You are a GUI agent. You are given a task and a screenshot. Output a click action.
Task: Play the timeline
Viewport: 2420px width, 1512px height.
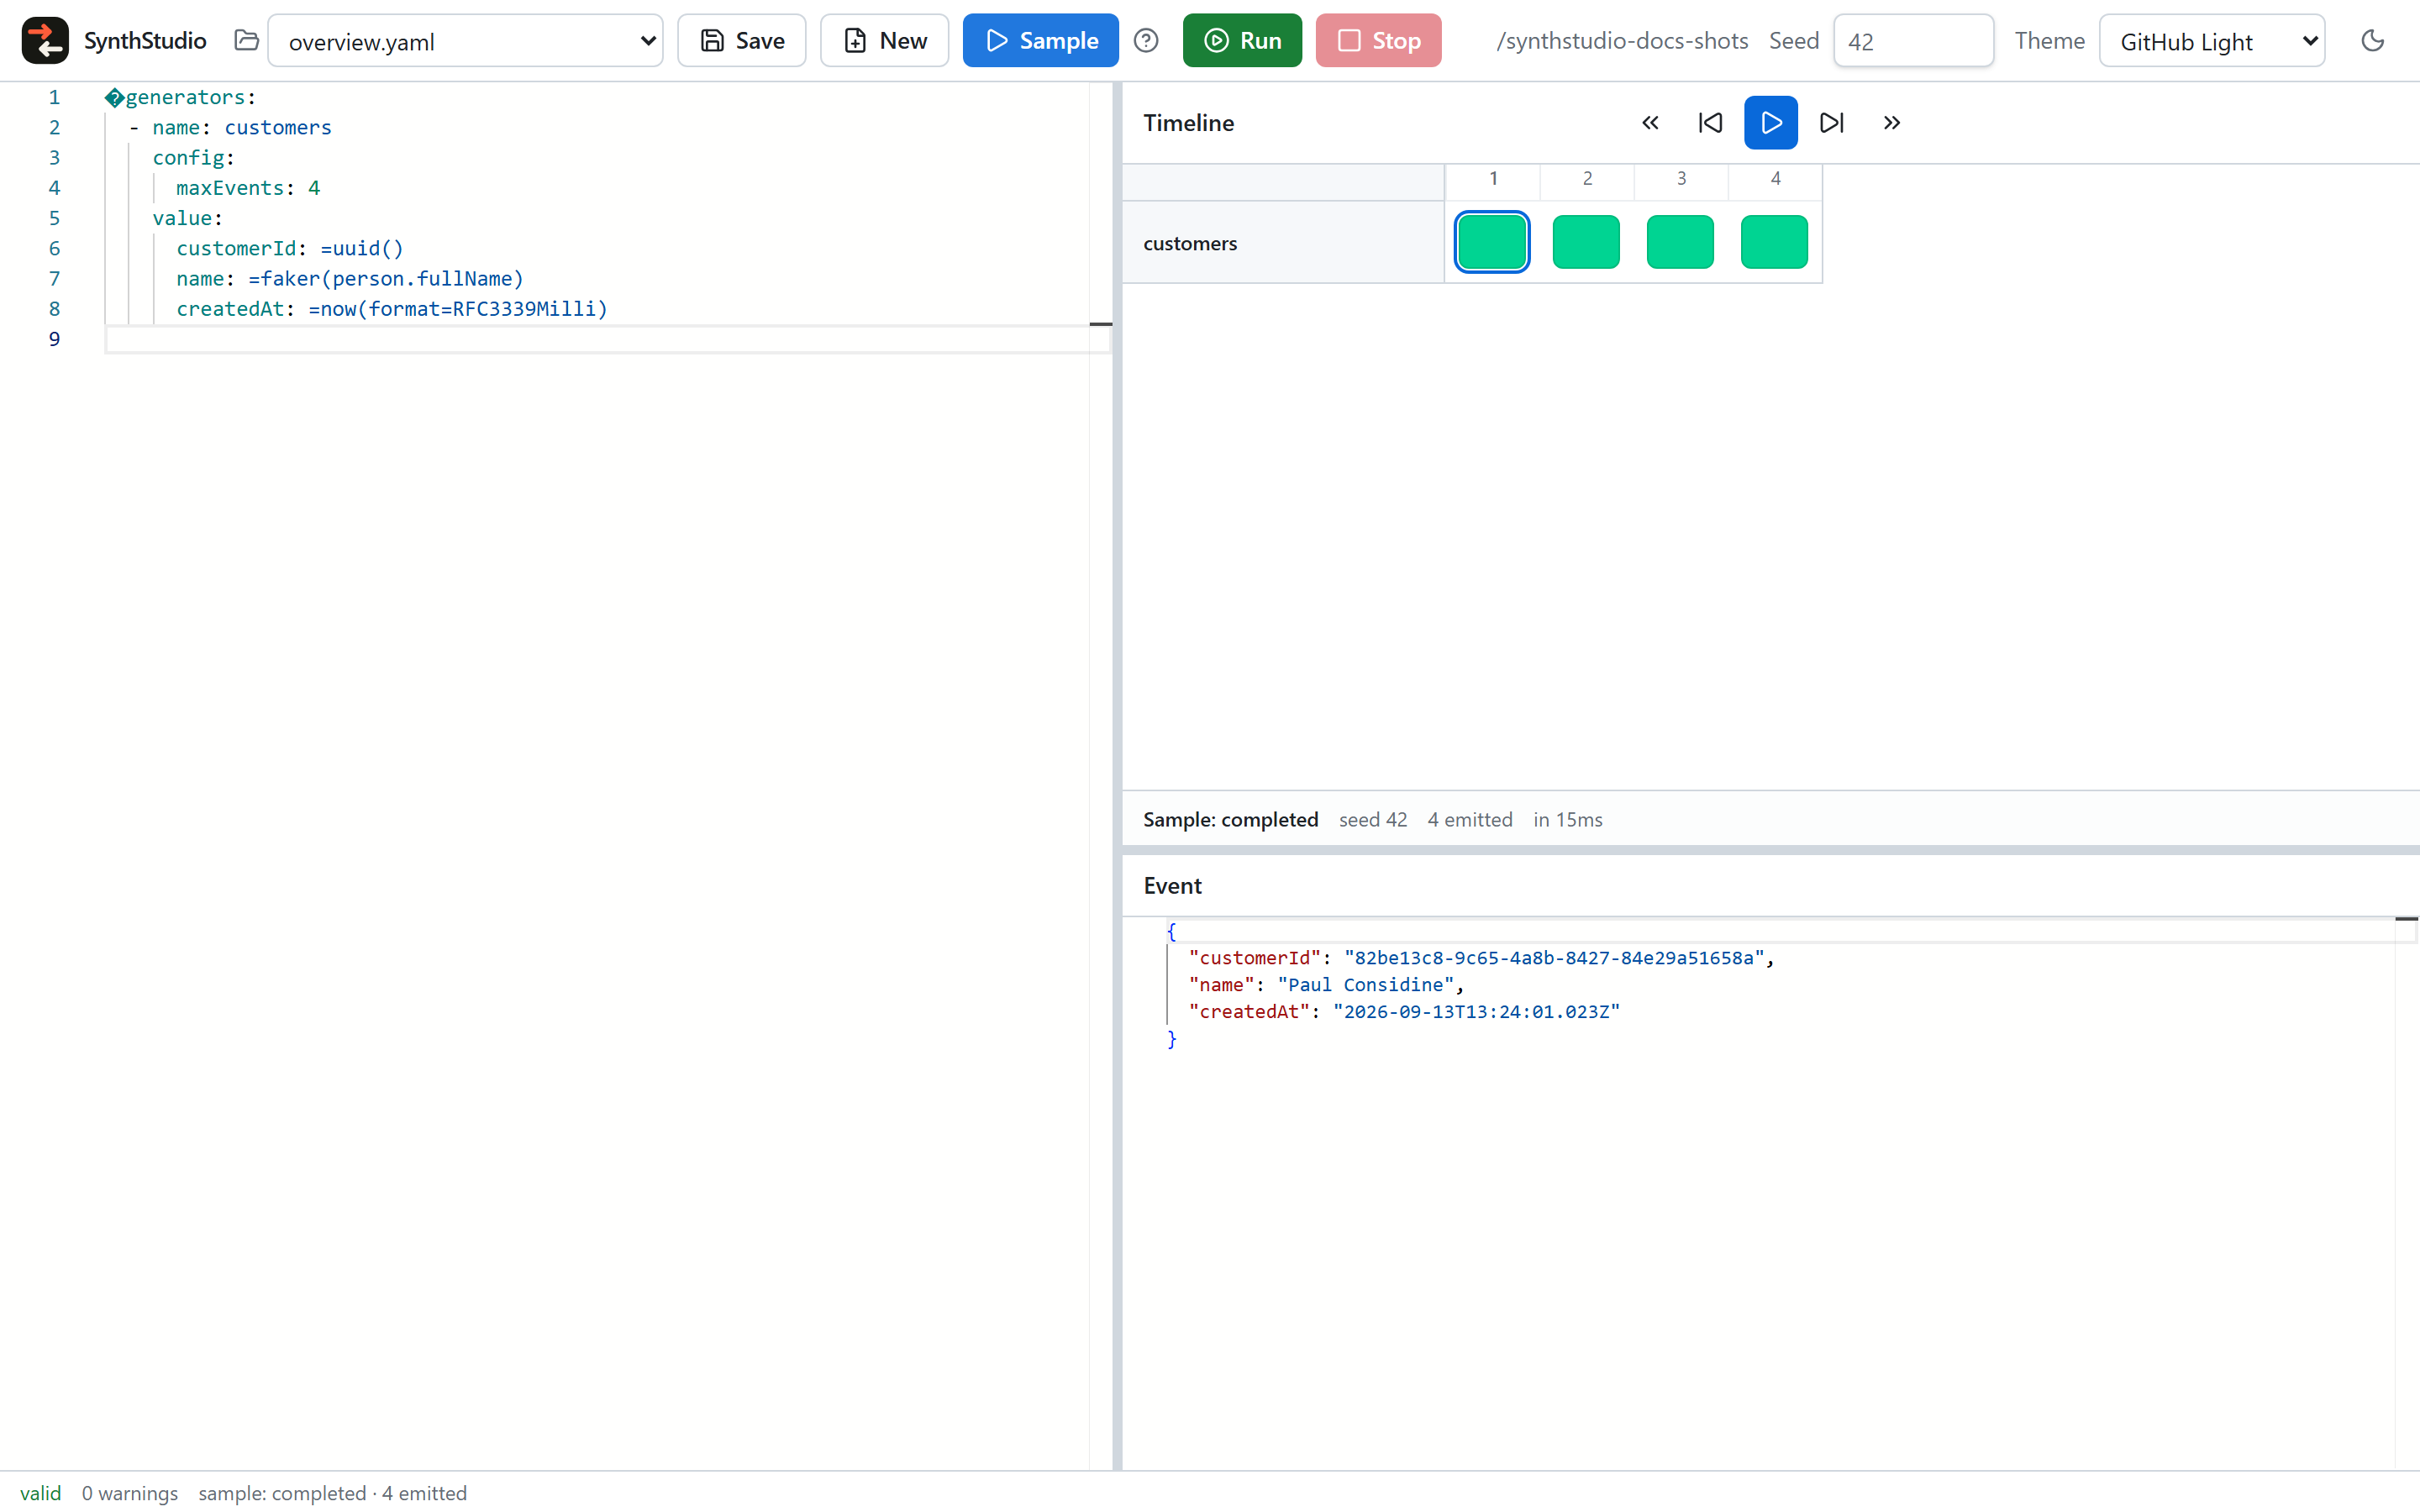pyautogui.click(x=1770, y=123)
